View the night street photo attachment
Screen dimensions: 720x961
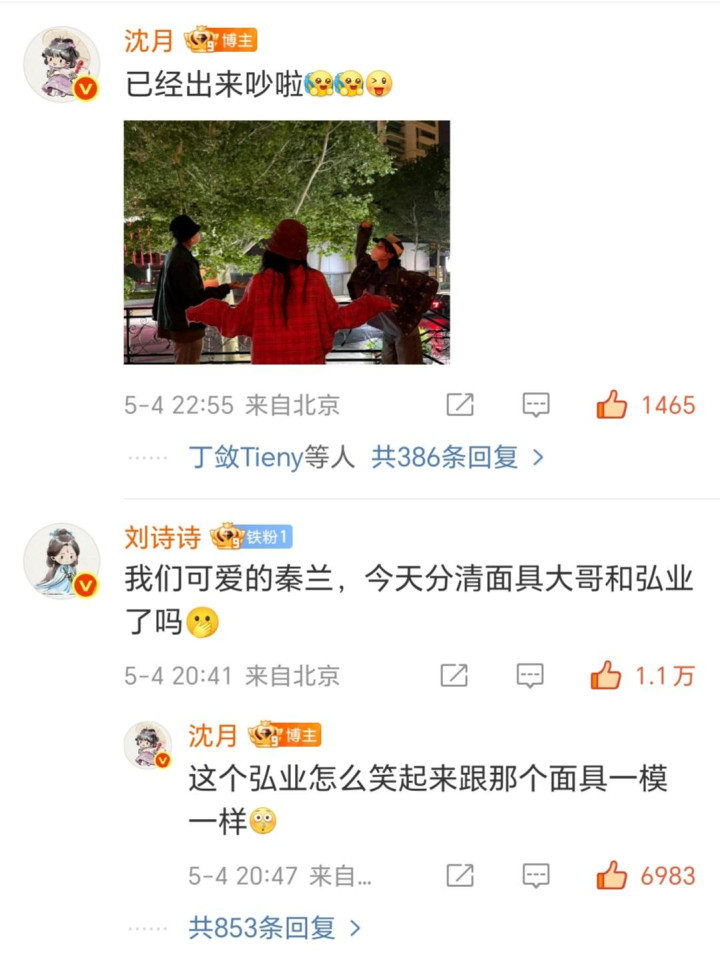(287, 242)
